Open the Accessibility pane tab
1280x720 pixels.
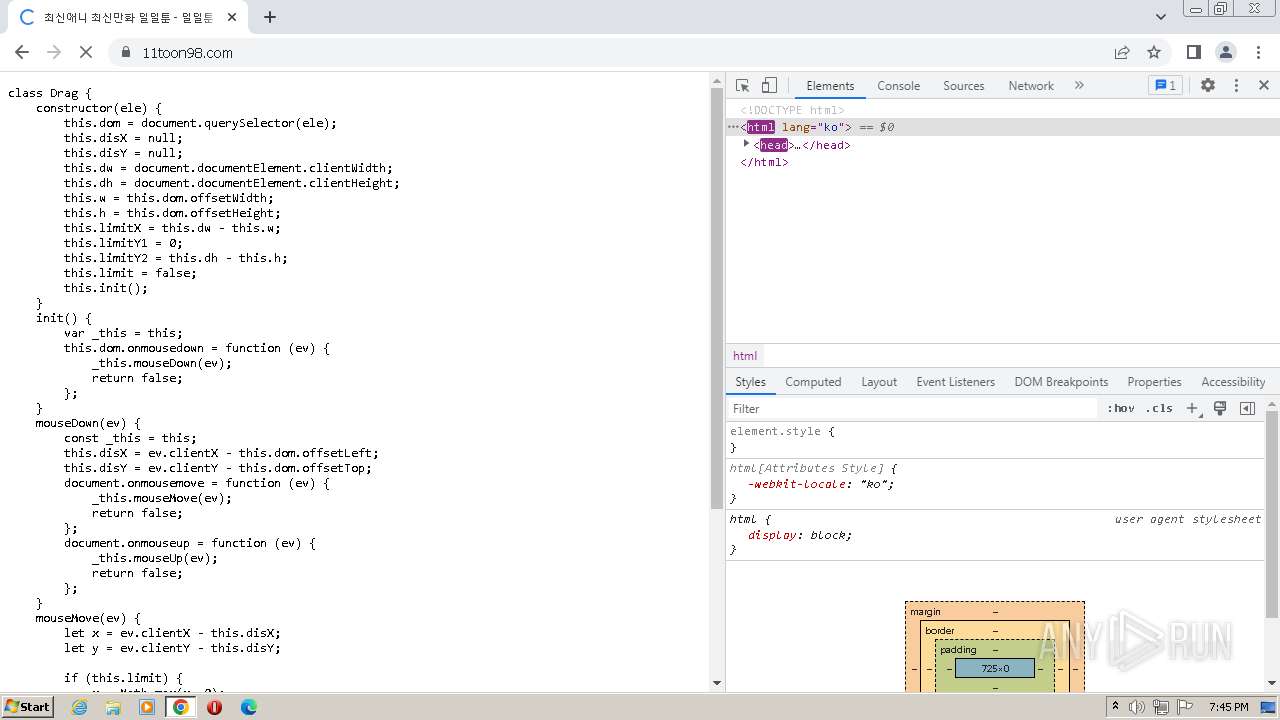1233,382
